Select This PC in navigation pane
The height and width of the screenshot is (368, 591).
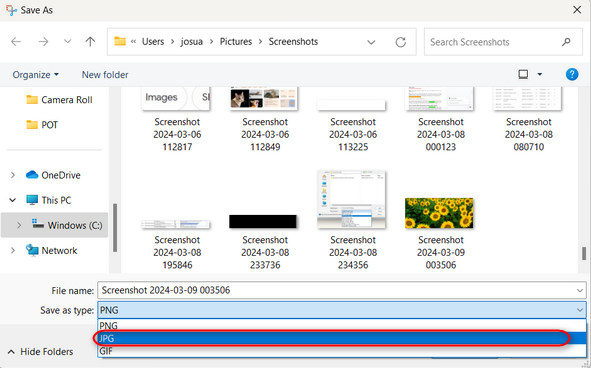[x=49, y=200]
